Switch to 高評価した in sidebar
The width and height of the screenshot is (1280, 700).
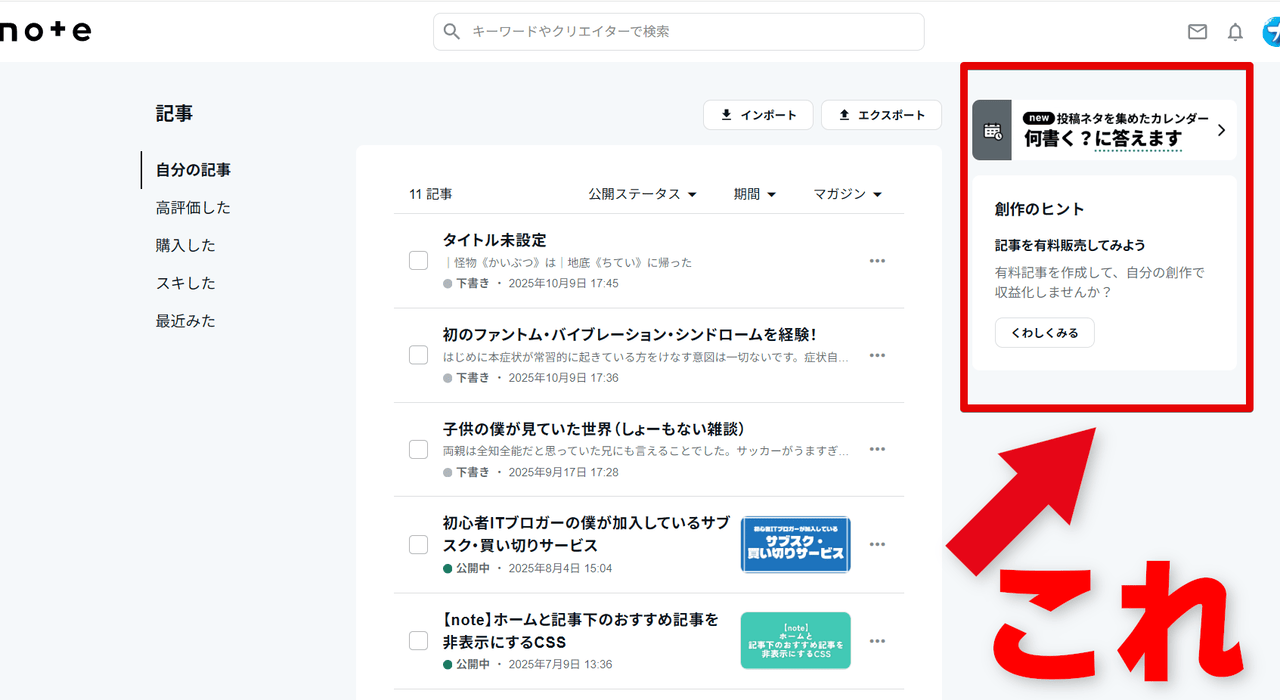193,208
